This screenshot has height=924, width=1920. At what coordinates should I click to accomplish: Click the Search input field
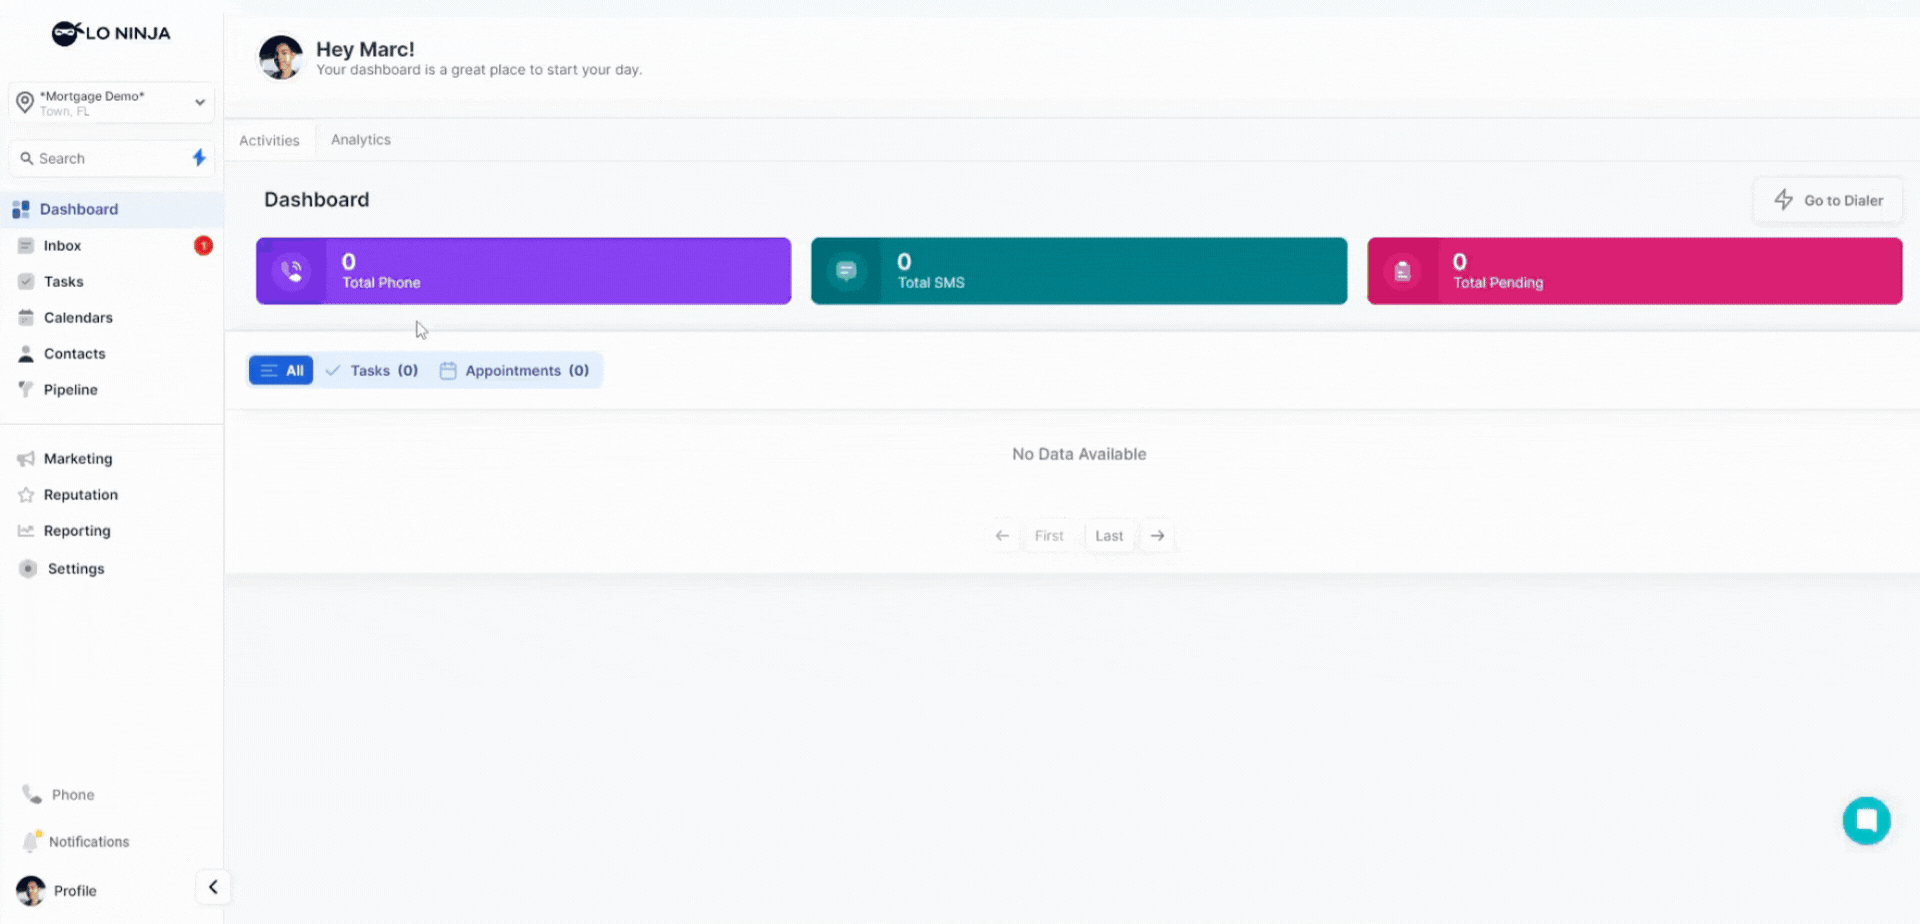100,158
